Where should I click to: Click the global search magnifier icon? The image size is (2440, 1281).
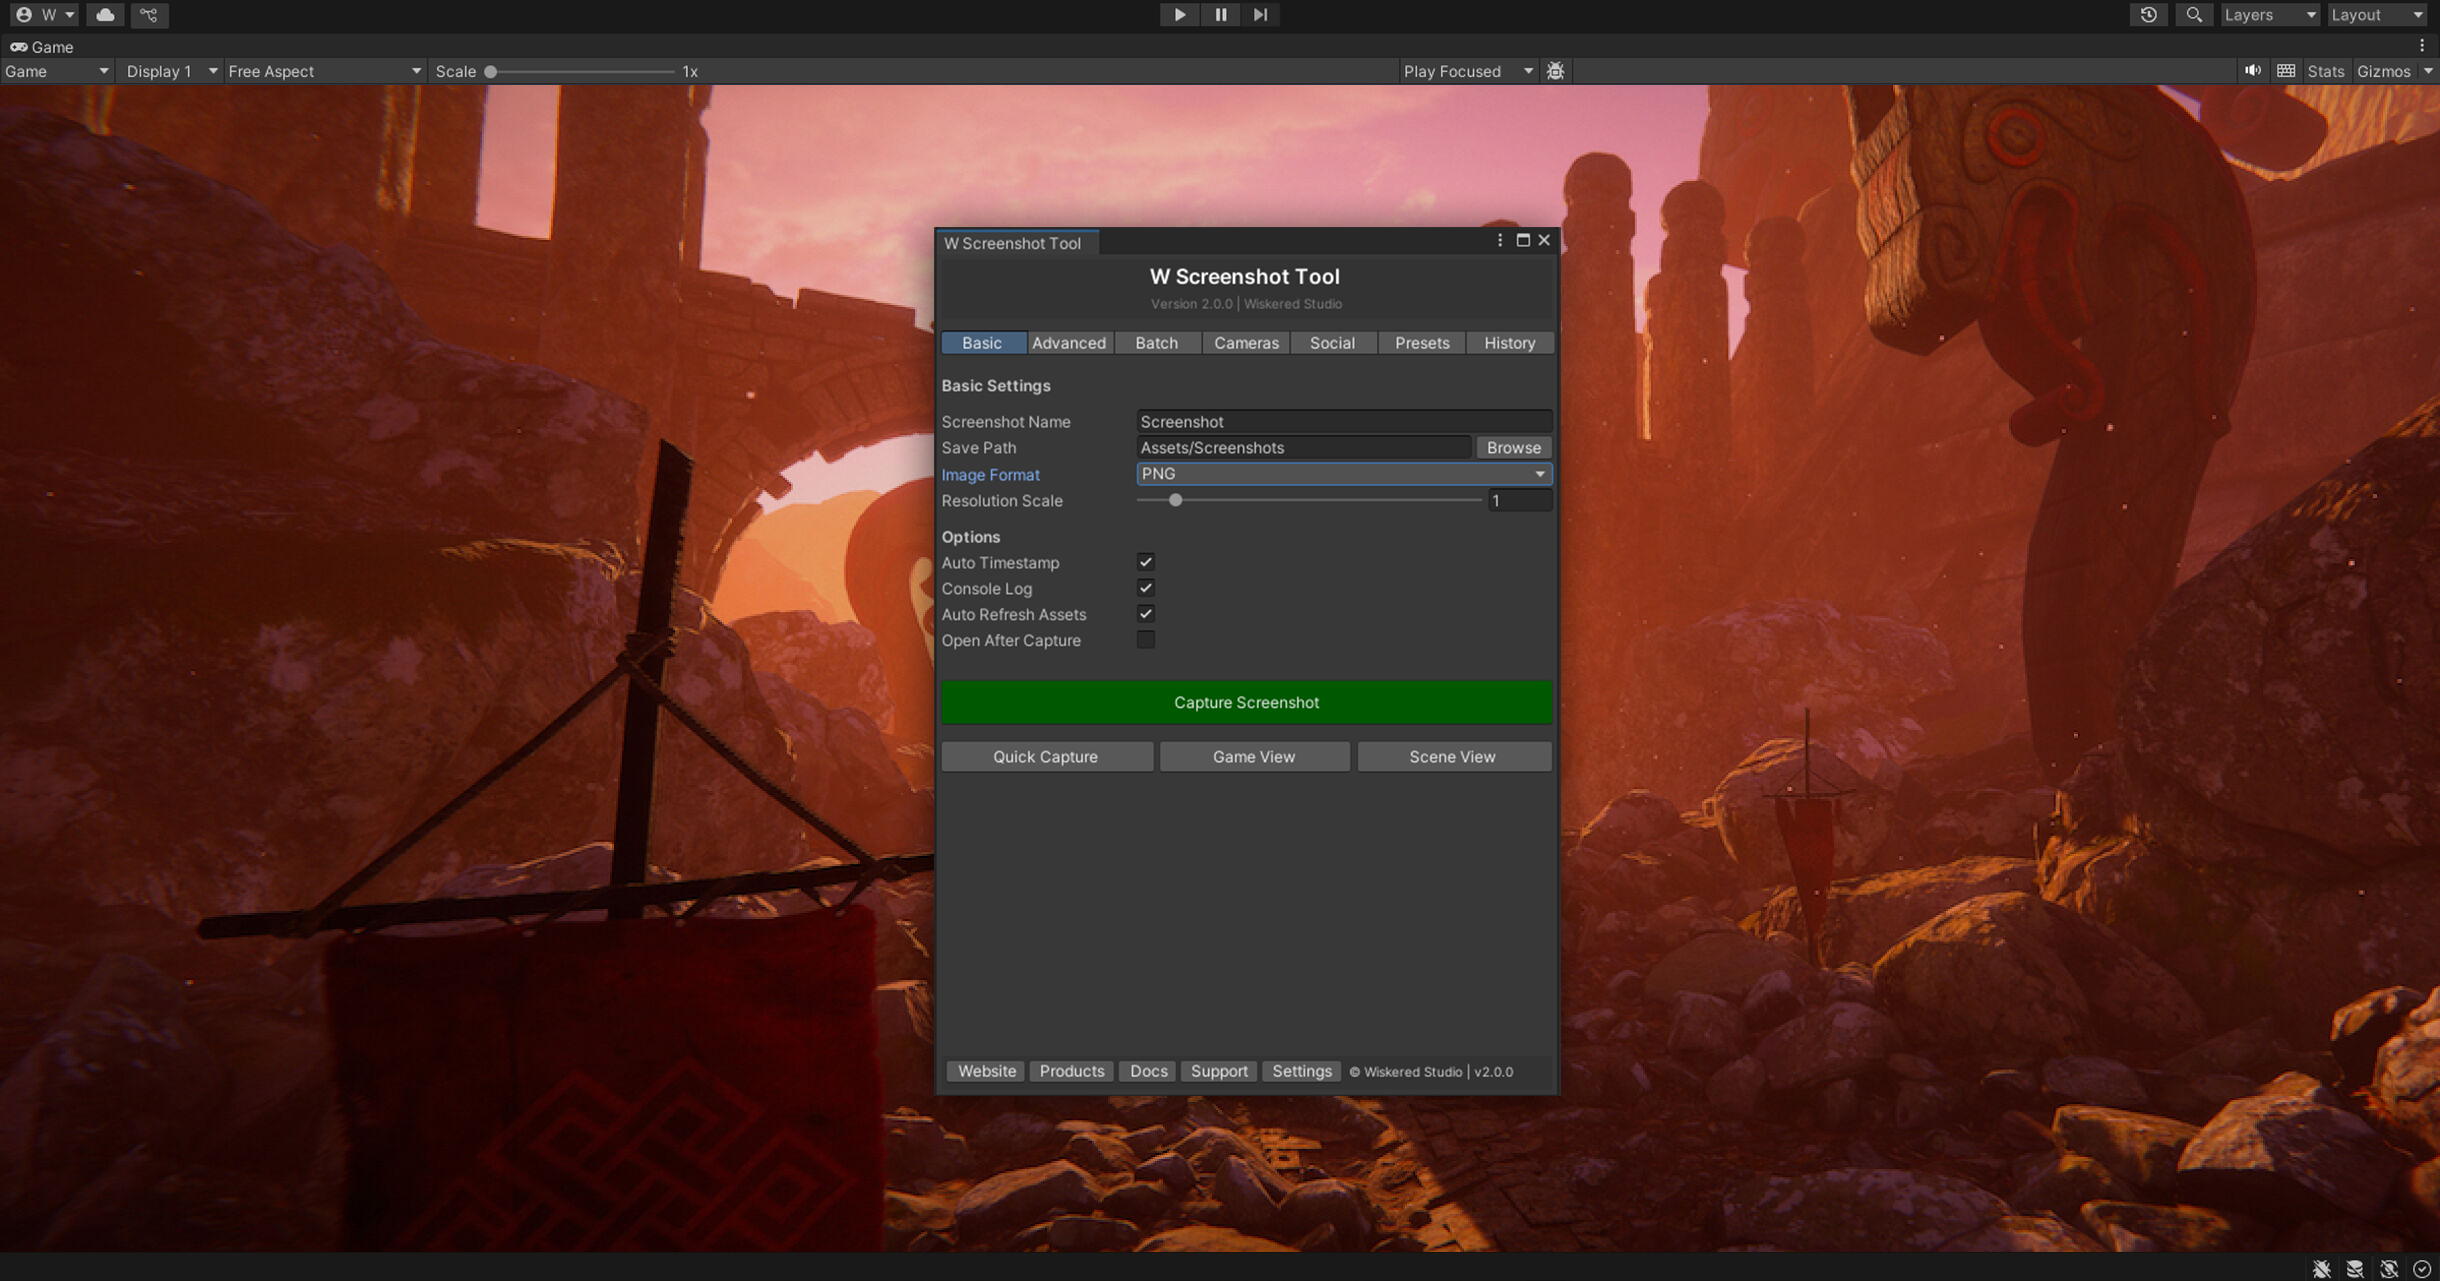[x=2193, y=15]
